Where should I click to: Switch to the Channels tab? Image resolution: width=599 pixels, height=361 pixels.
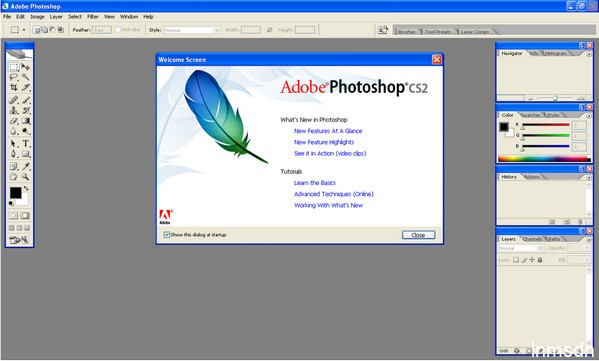(532, 239)
